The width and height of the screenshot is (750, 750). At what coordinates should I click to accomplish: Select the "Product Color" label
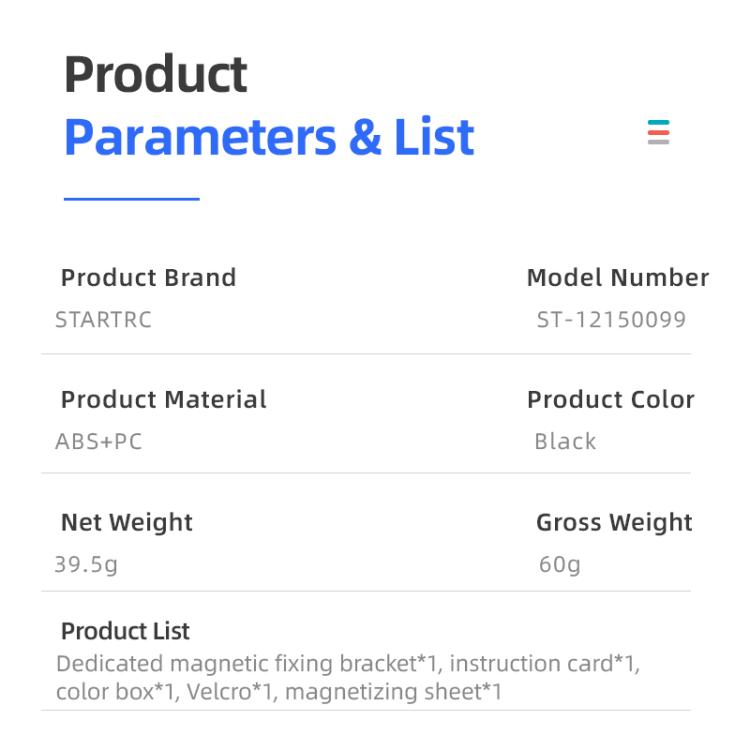pyautogui.click(x=610, y=400)
